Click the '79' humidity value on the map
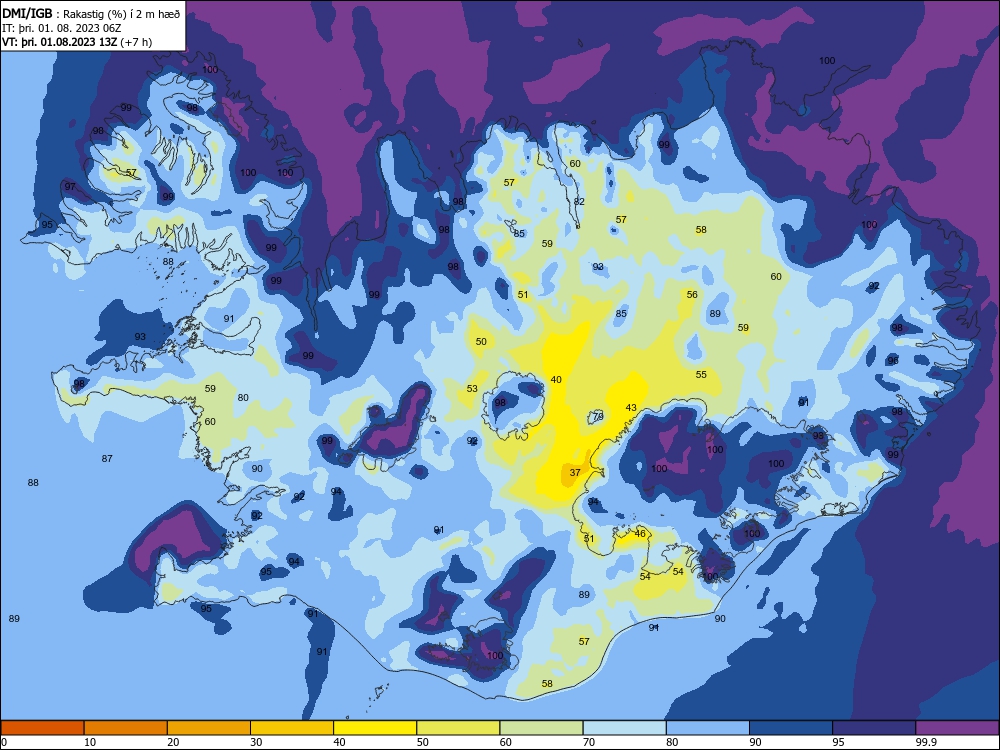 point(598,416)
